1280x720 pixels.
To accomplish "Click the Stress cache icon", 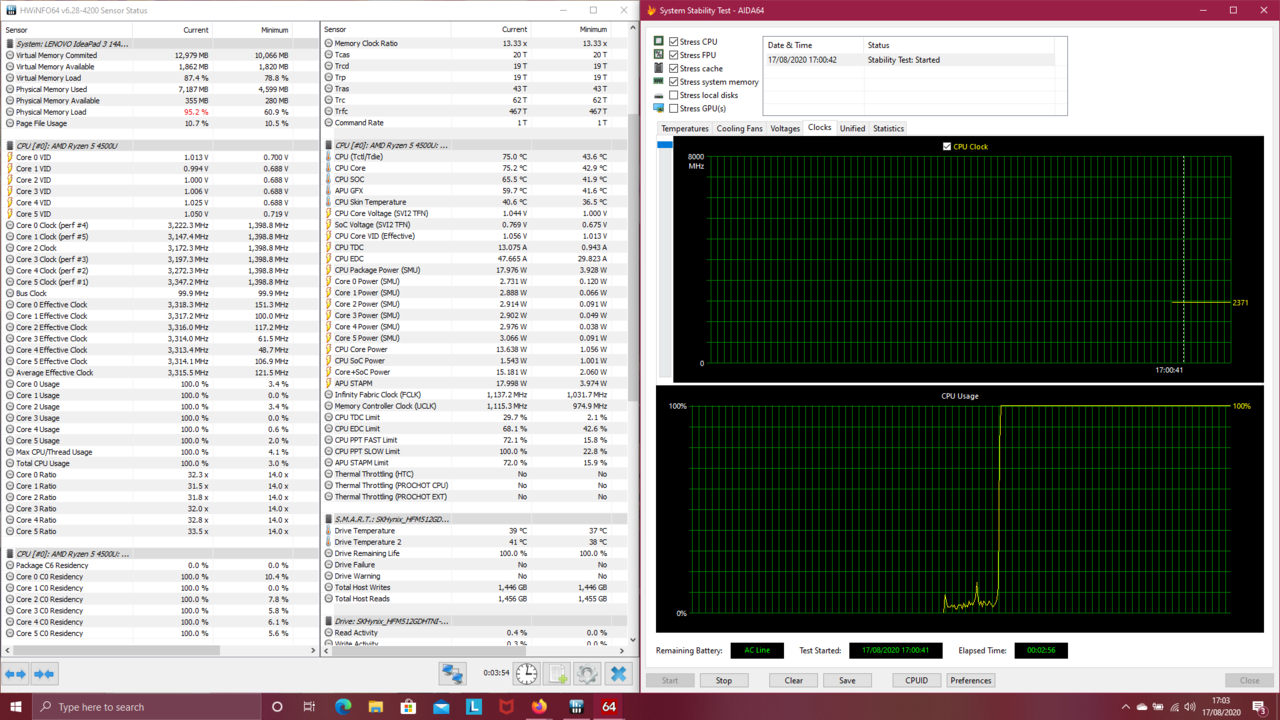I will point(658,68).
